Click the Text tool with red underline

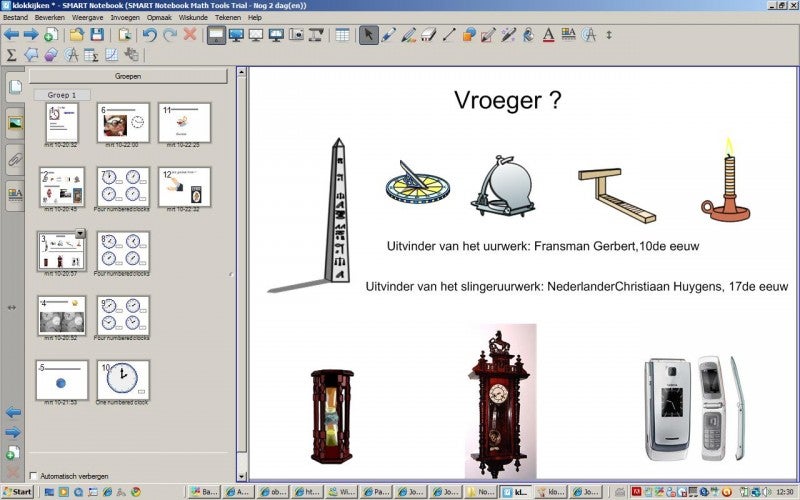point(548,35)
